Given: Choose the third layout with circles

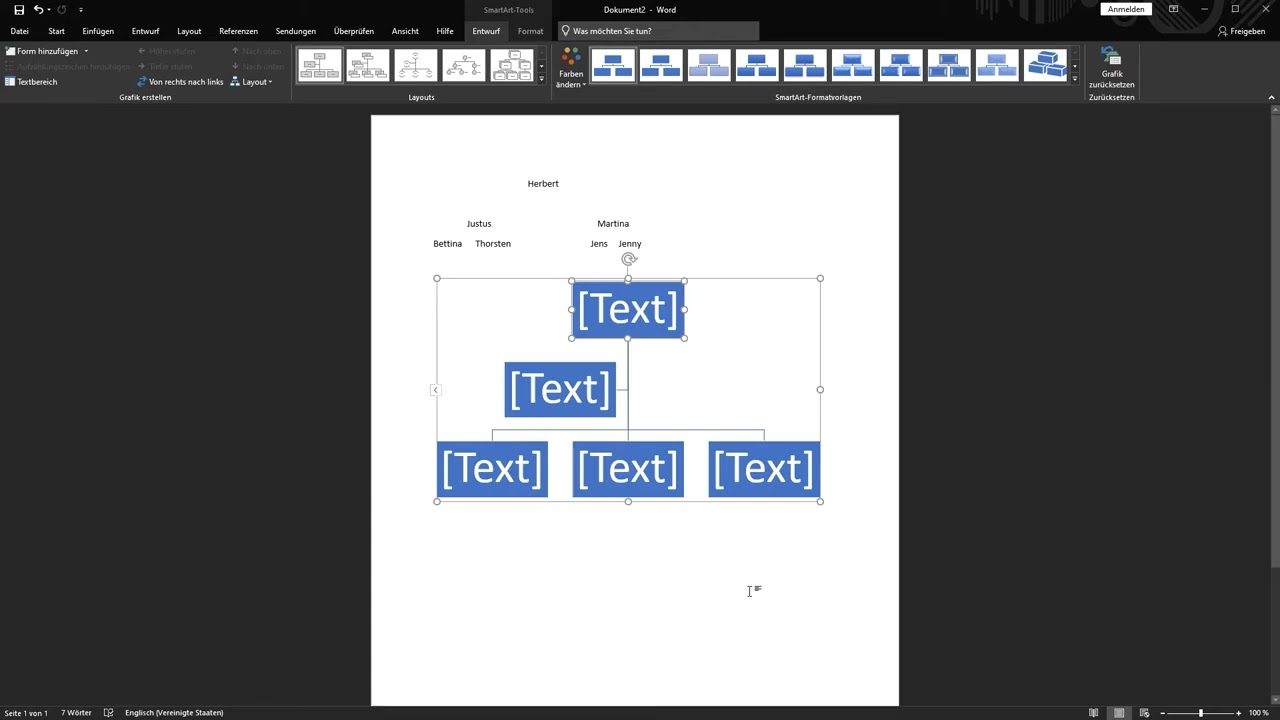Looking at the screenshot, I should coord(416,66).
